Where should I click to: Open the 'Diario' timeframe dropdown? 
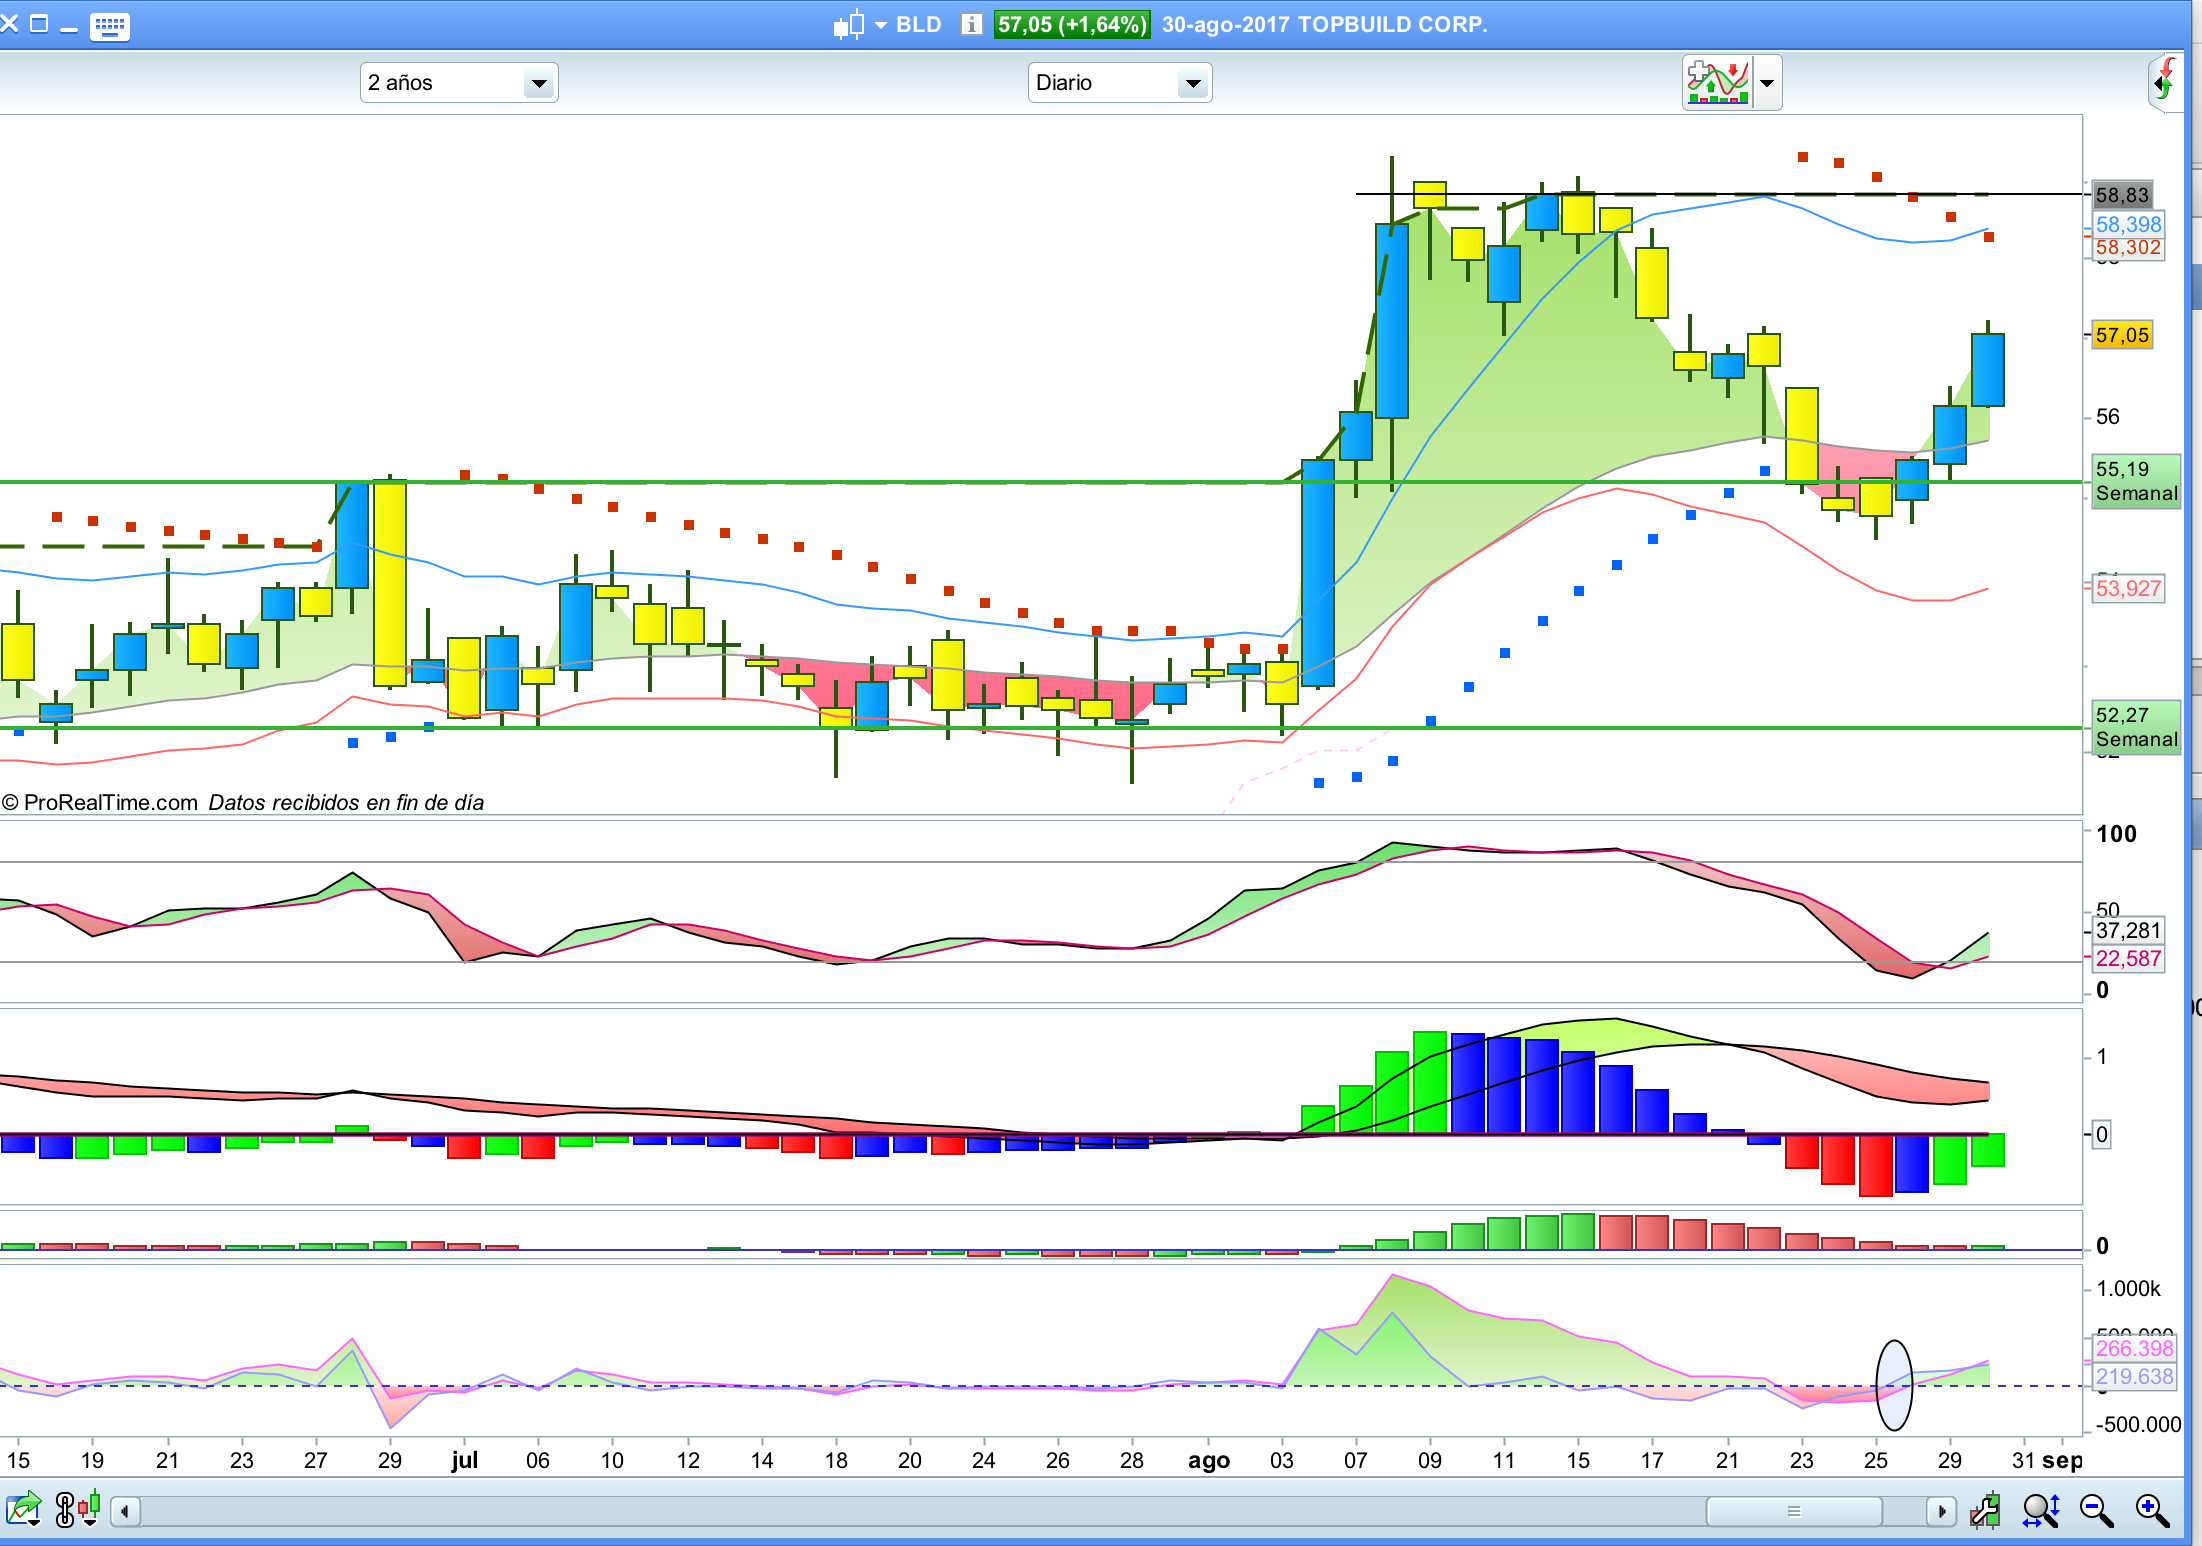(1119, 83)
